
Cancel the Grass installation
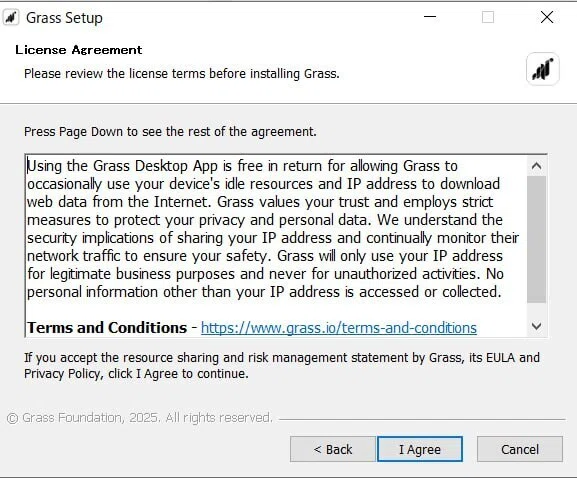520,449
